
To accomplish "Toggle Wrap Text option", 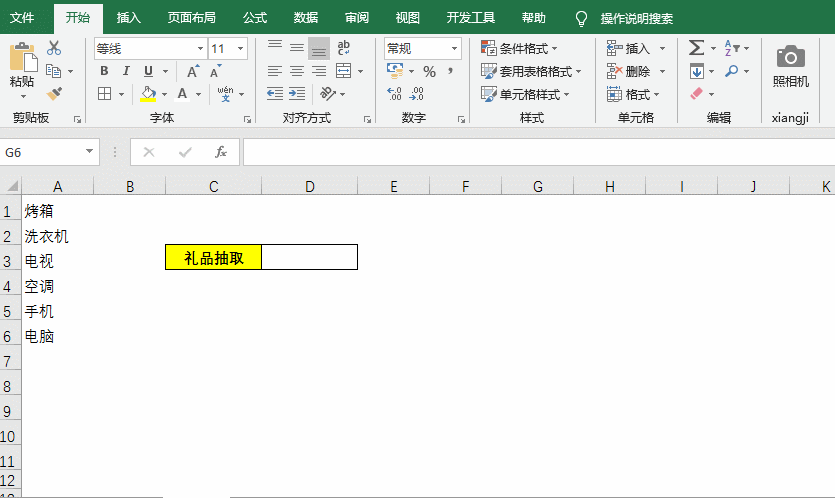I will (343, 48).
